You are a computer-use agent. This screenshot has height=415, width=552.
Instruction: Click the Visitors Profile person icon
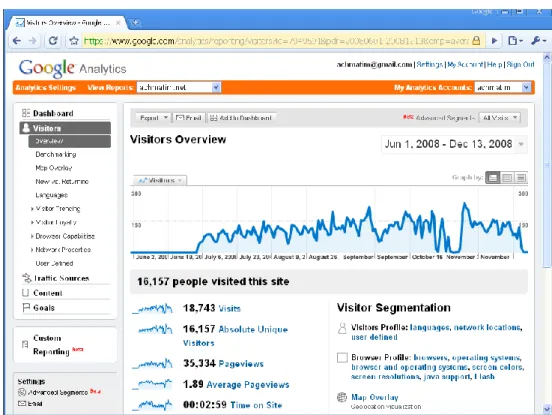(x=342, y=328)
